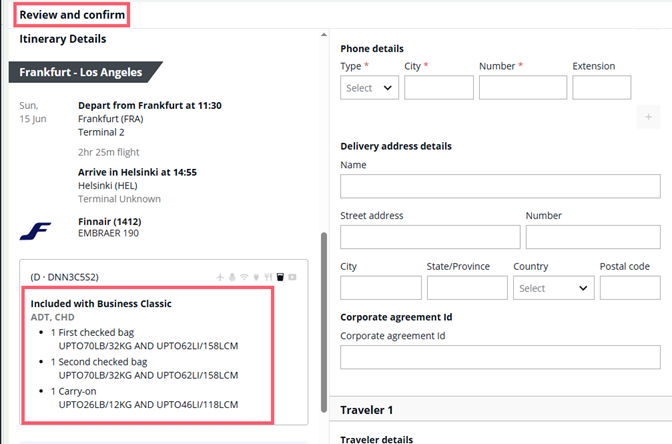
Task: Click the seat amenity icon
Action: [233, 276]
